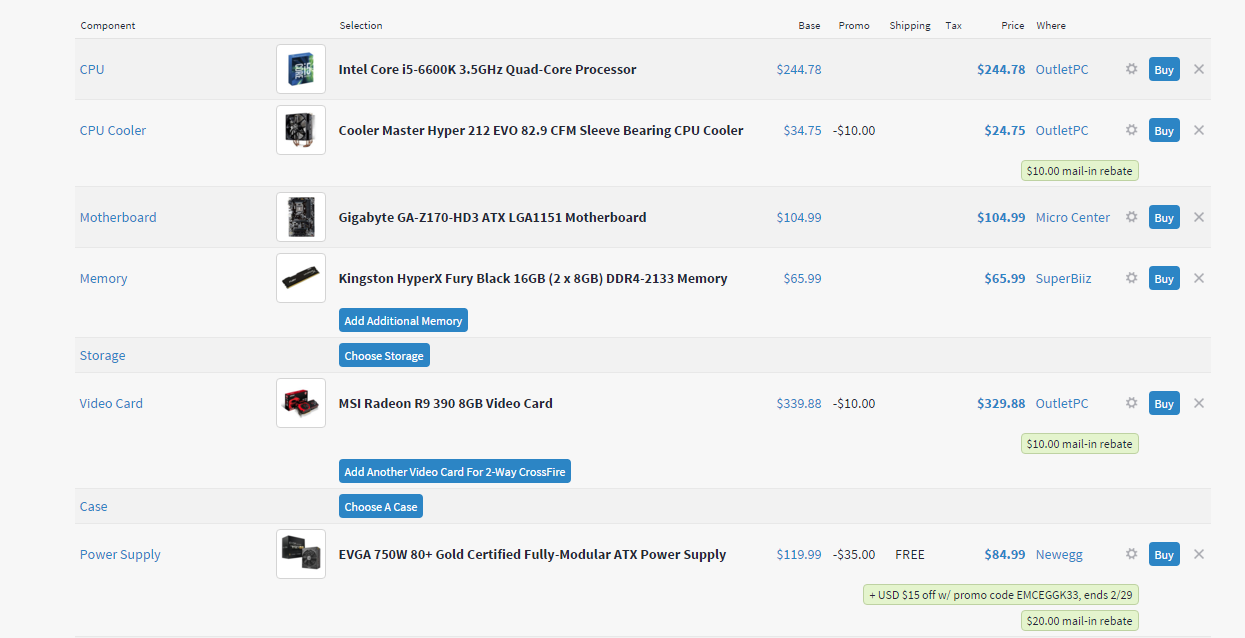Image resolution: width=1245 pixels, height=638 pixels.
Task: Buy the EVGA 750W power supply
Action: coord(1164,554)
